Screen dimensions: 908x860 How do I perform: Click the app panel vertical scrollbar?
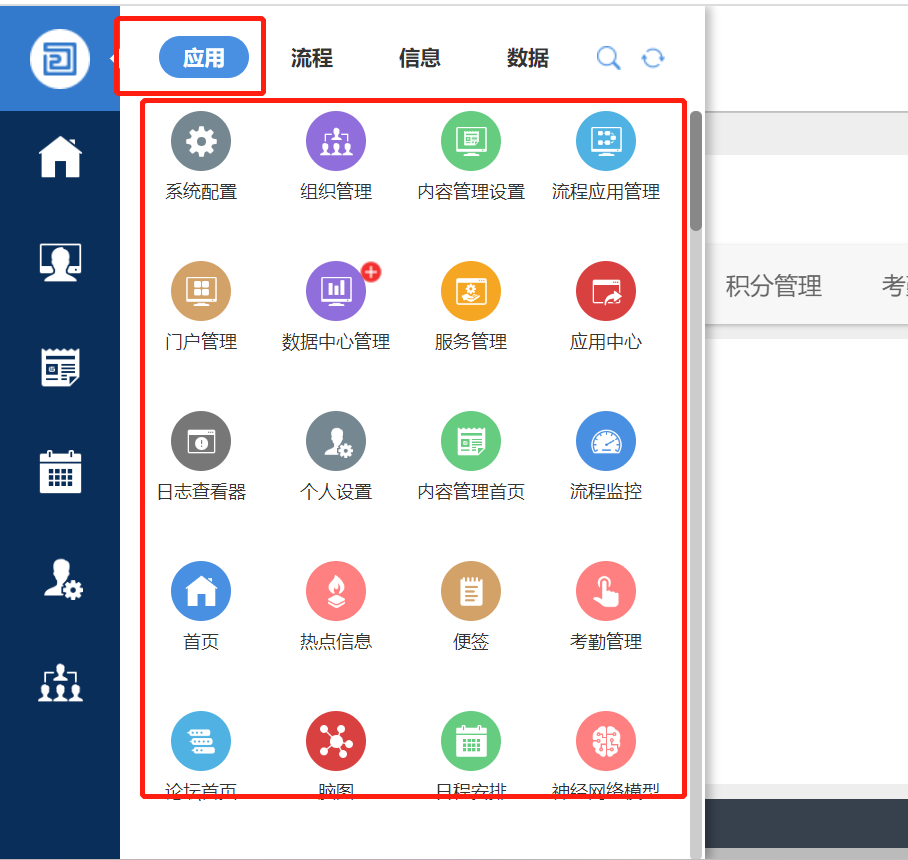click(x=696, y=171)
